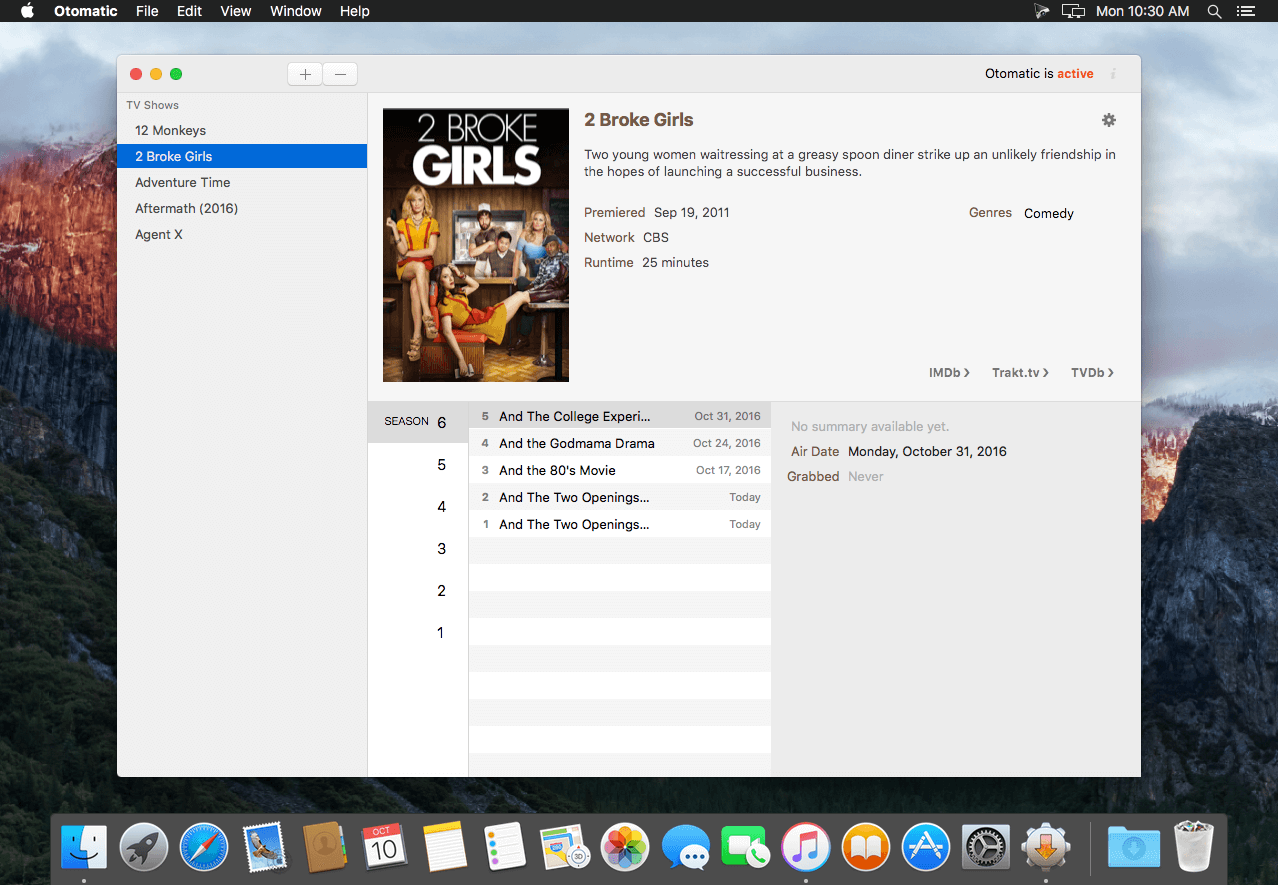Click the AirPlay display icon in menu bar
Image resolution: width=1278 pixels, height=885 pixels.
[x=1073, y=11]
